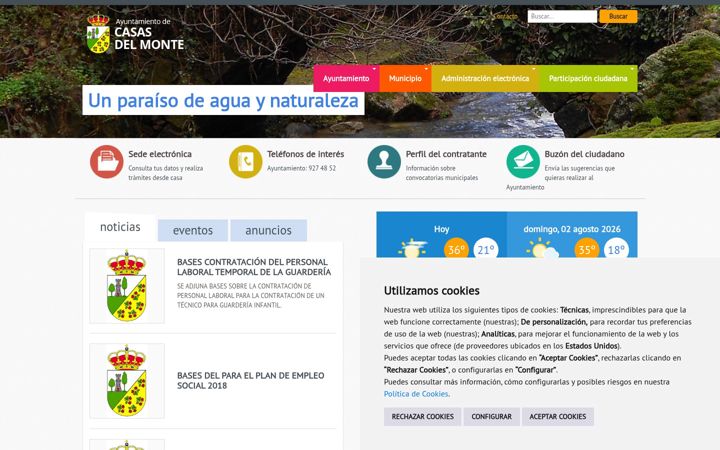This screenshot has height=450, width=720.
Task: Click today's 36° maximum temperature badge
Action: point(456,249)
